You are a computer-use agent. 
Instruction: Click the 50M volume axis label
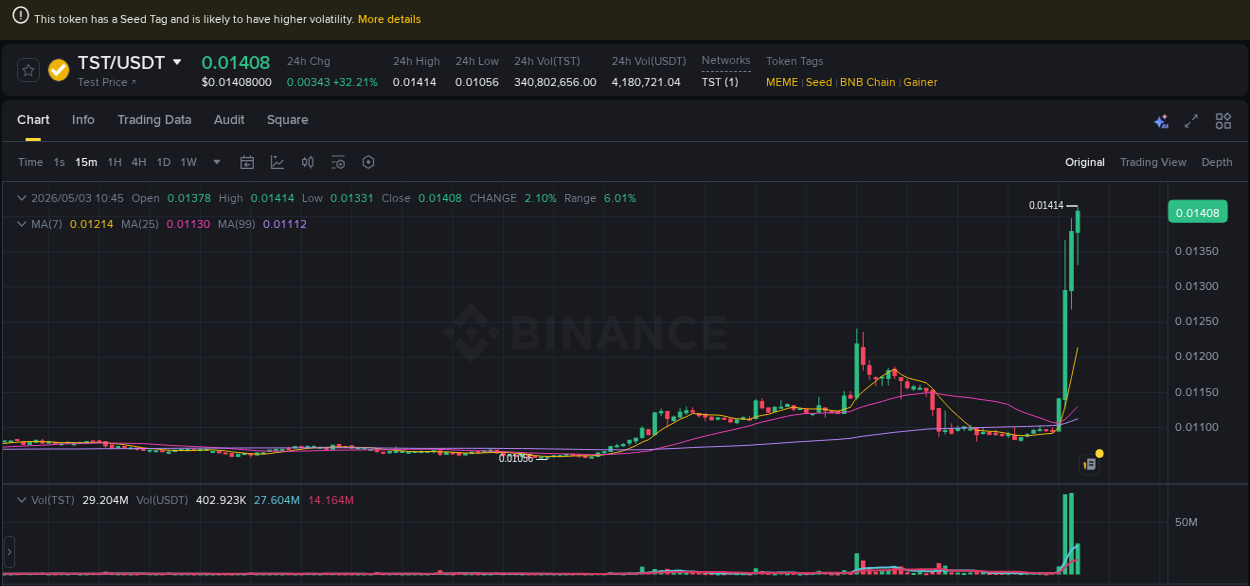(1186, 522)
